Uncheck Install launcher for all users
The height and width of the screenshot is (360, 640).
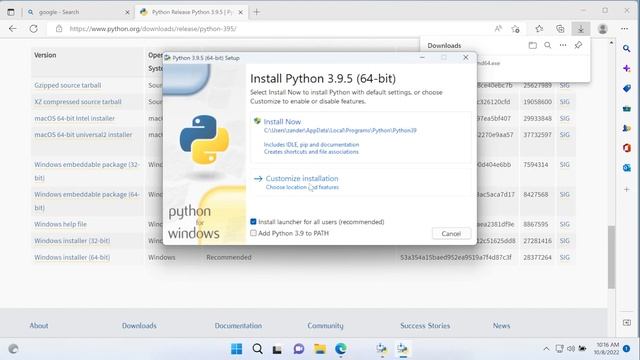pos(253,222)
